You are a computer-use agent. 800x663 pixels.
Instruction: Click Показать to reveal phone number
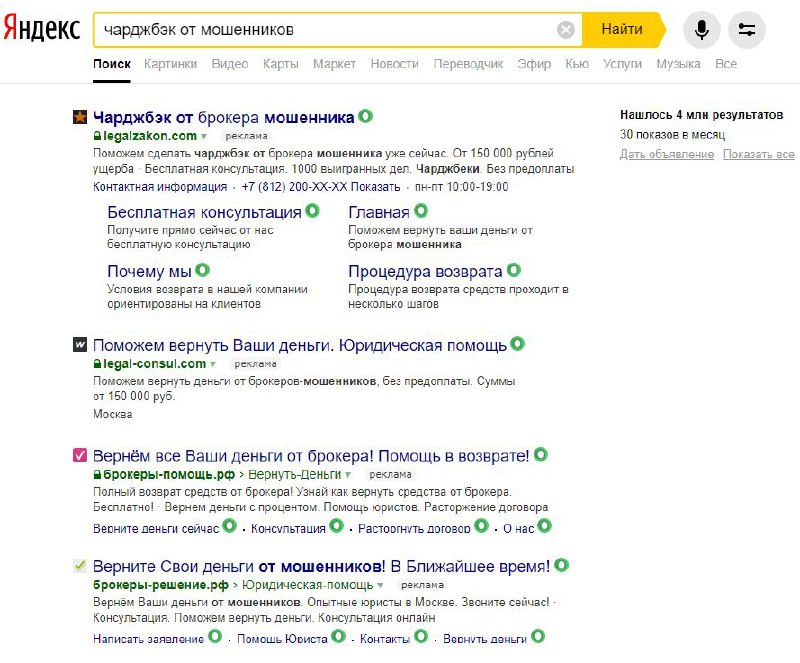376,187
